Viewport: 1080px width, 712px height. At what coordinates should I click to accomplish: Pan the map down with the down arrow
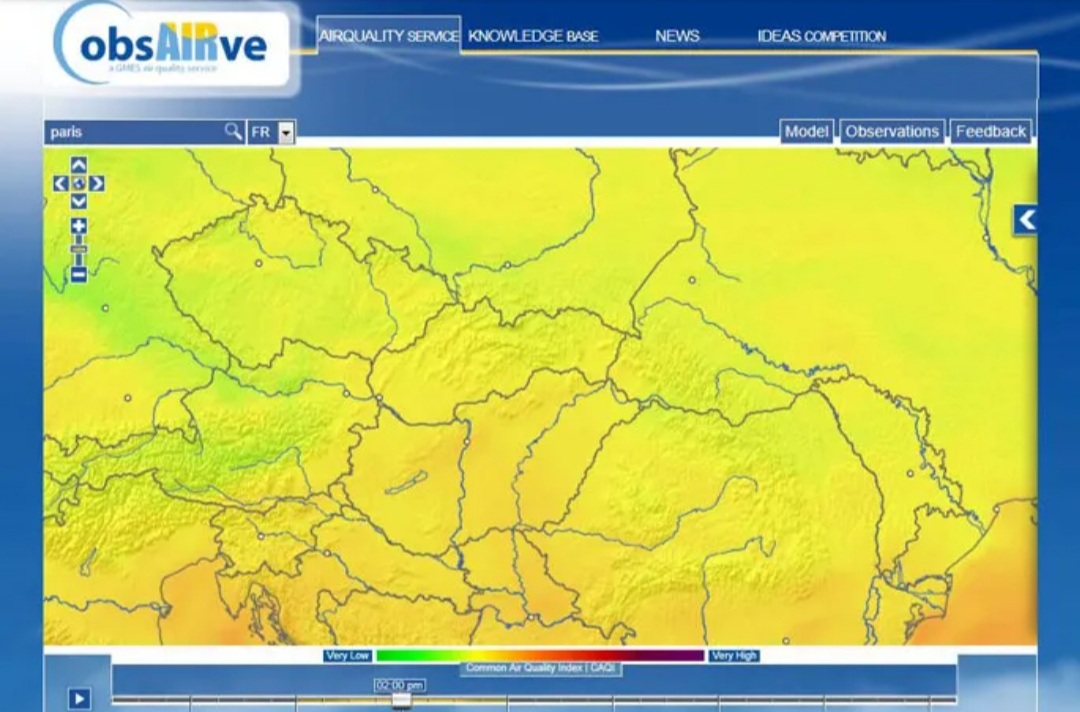pyautogui.click(x=79, y=201)
